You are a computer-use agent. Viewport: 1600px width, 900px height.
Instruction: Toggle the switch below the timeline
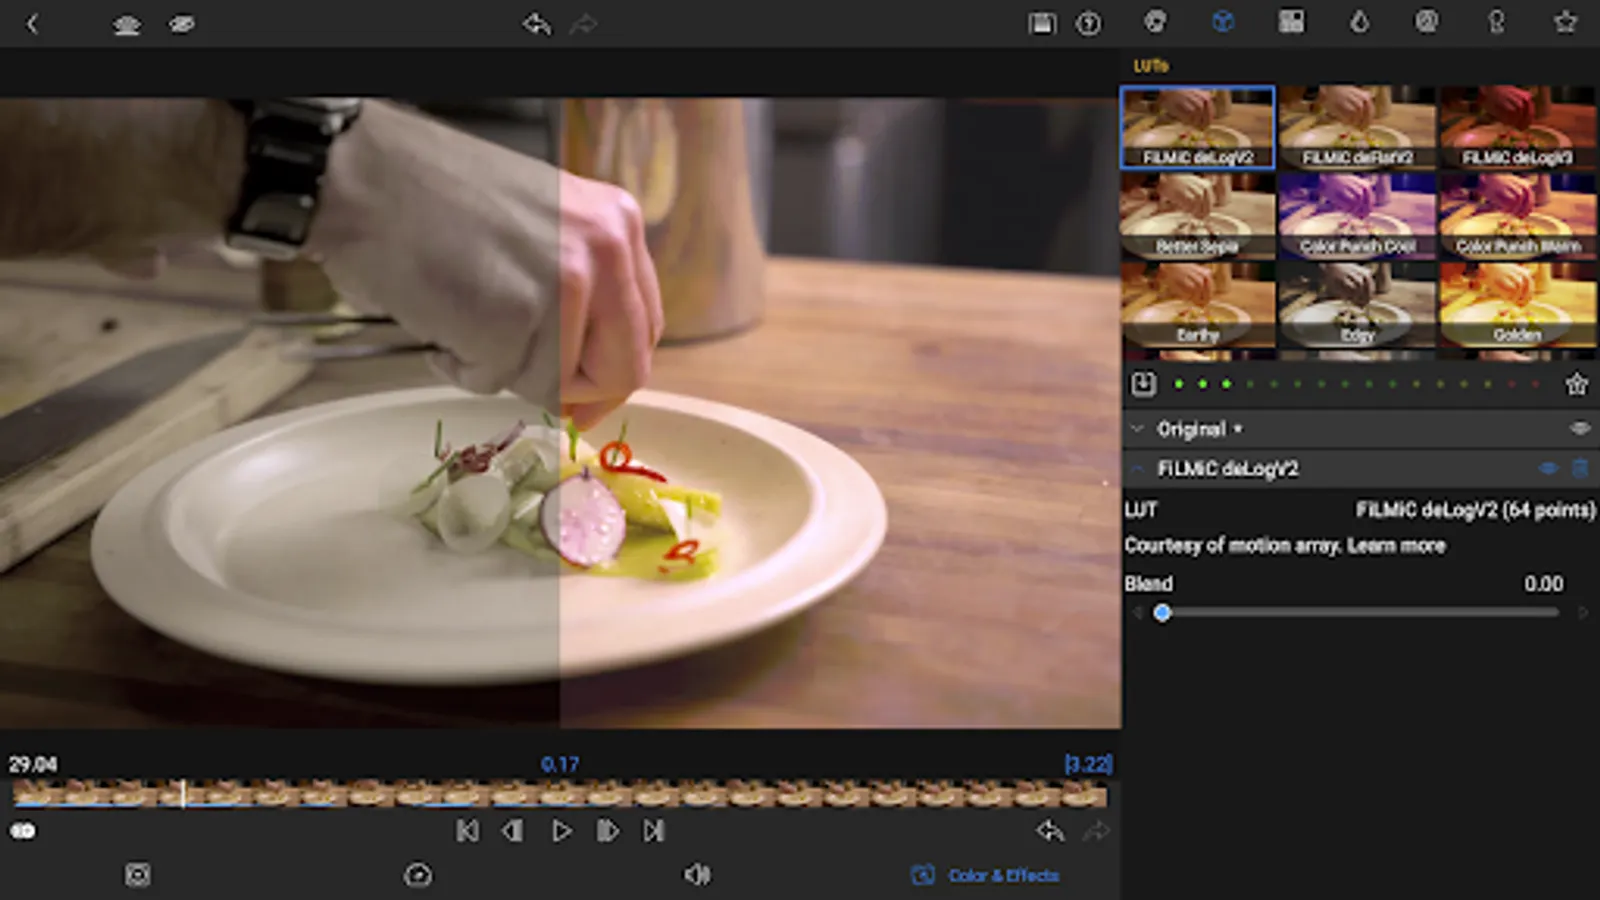22,831
